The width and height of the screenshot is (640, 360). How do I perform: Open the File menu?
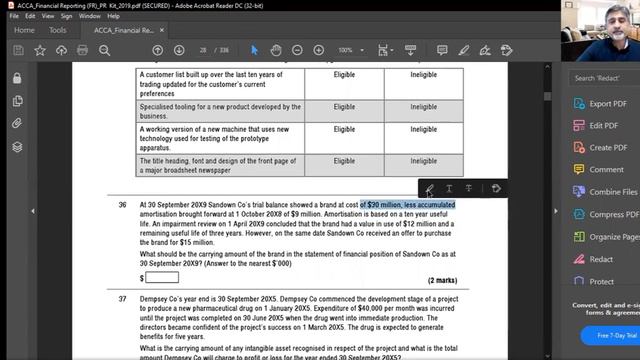pyautogui.click(x=14, y=16)
